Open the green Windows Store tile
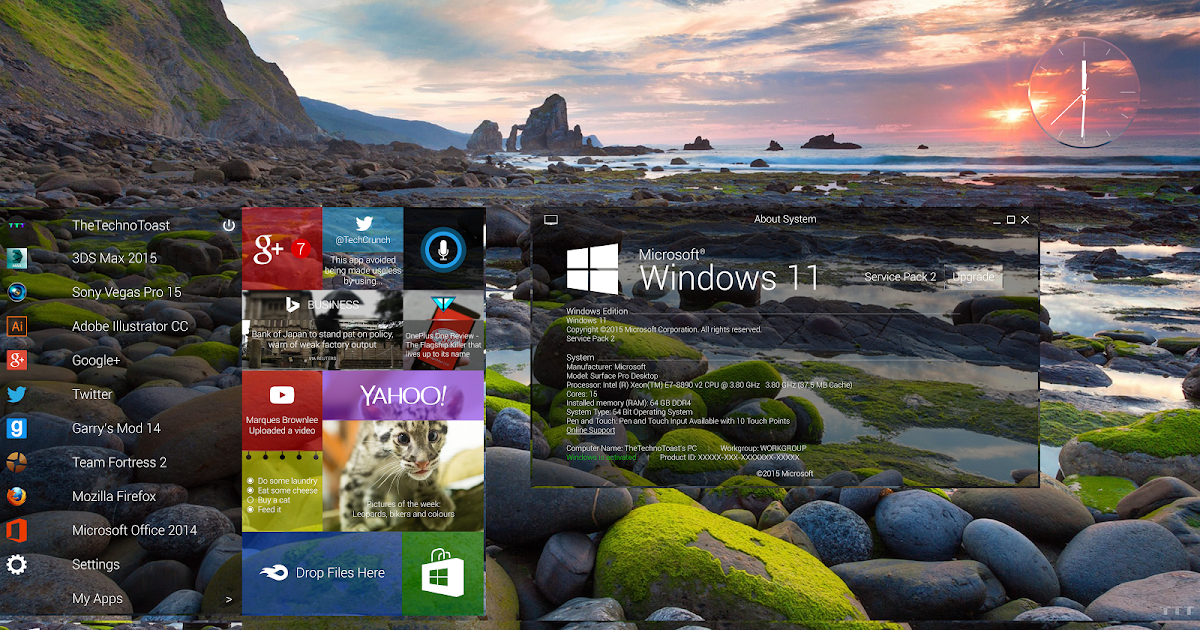 (443, 573)
